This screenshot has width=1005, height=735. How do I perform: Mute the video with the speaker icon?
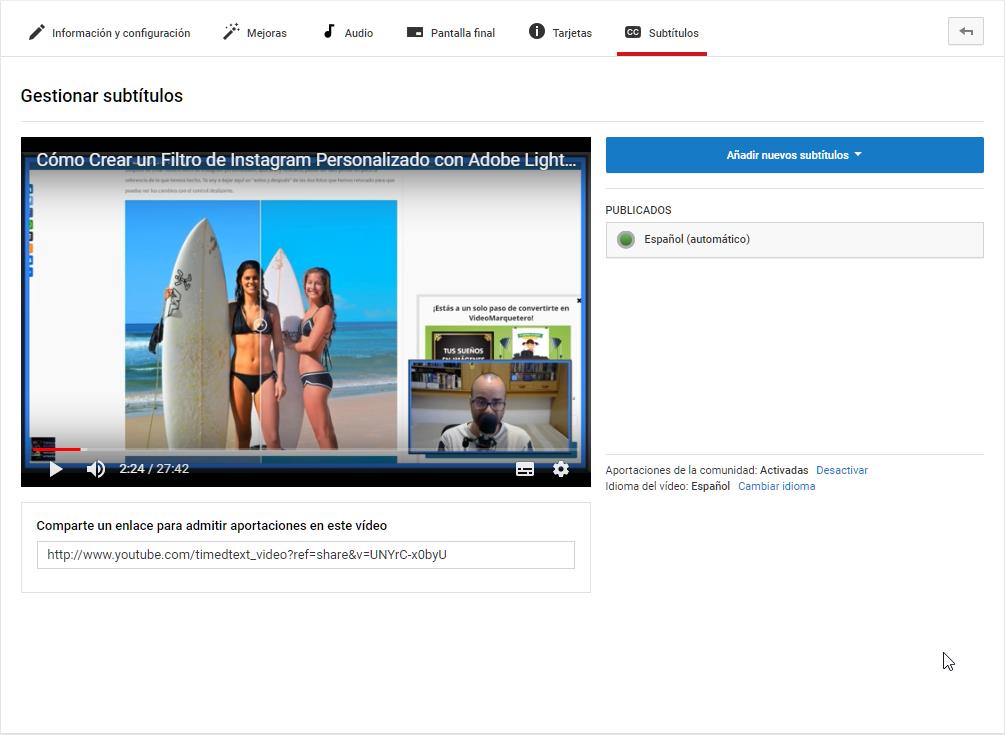pyautogui.click(x=96, y=469)
